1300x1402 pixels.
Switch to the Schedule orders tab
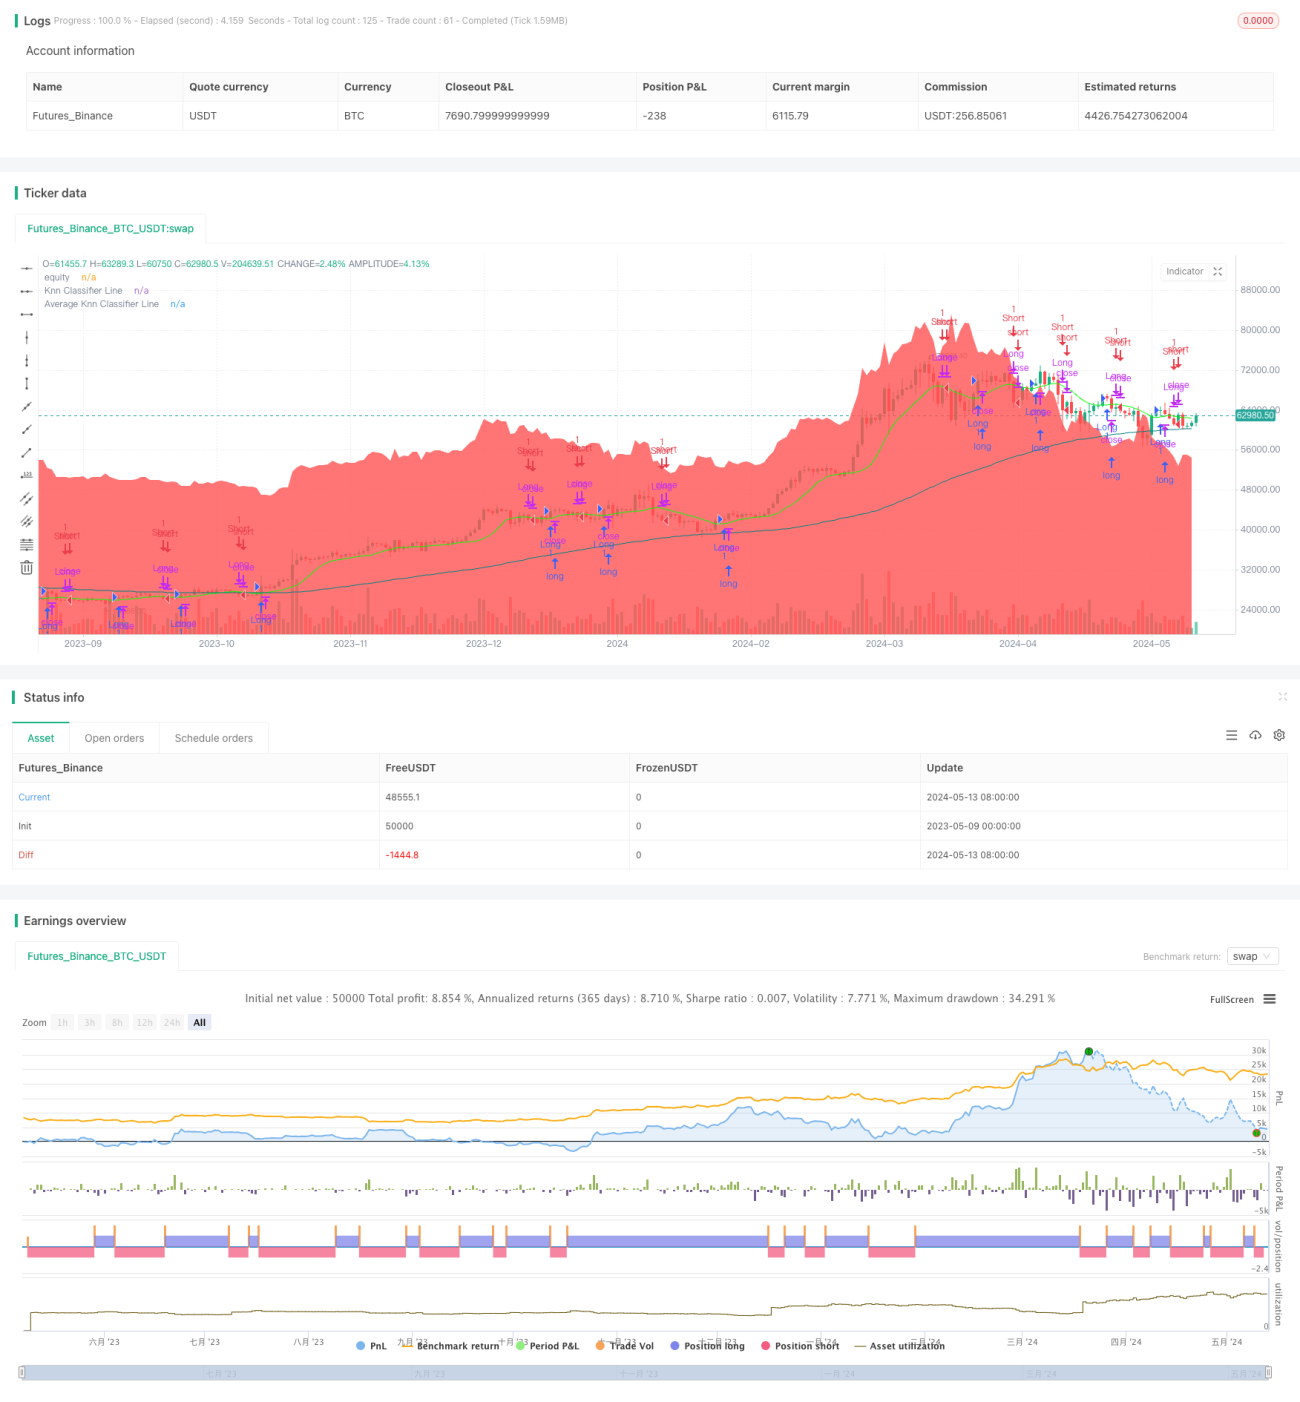tap(214, 738)
